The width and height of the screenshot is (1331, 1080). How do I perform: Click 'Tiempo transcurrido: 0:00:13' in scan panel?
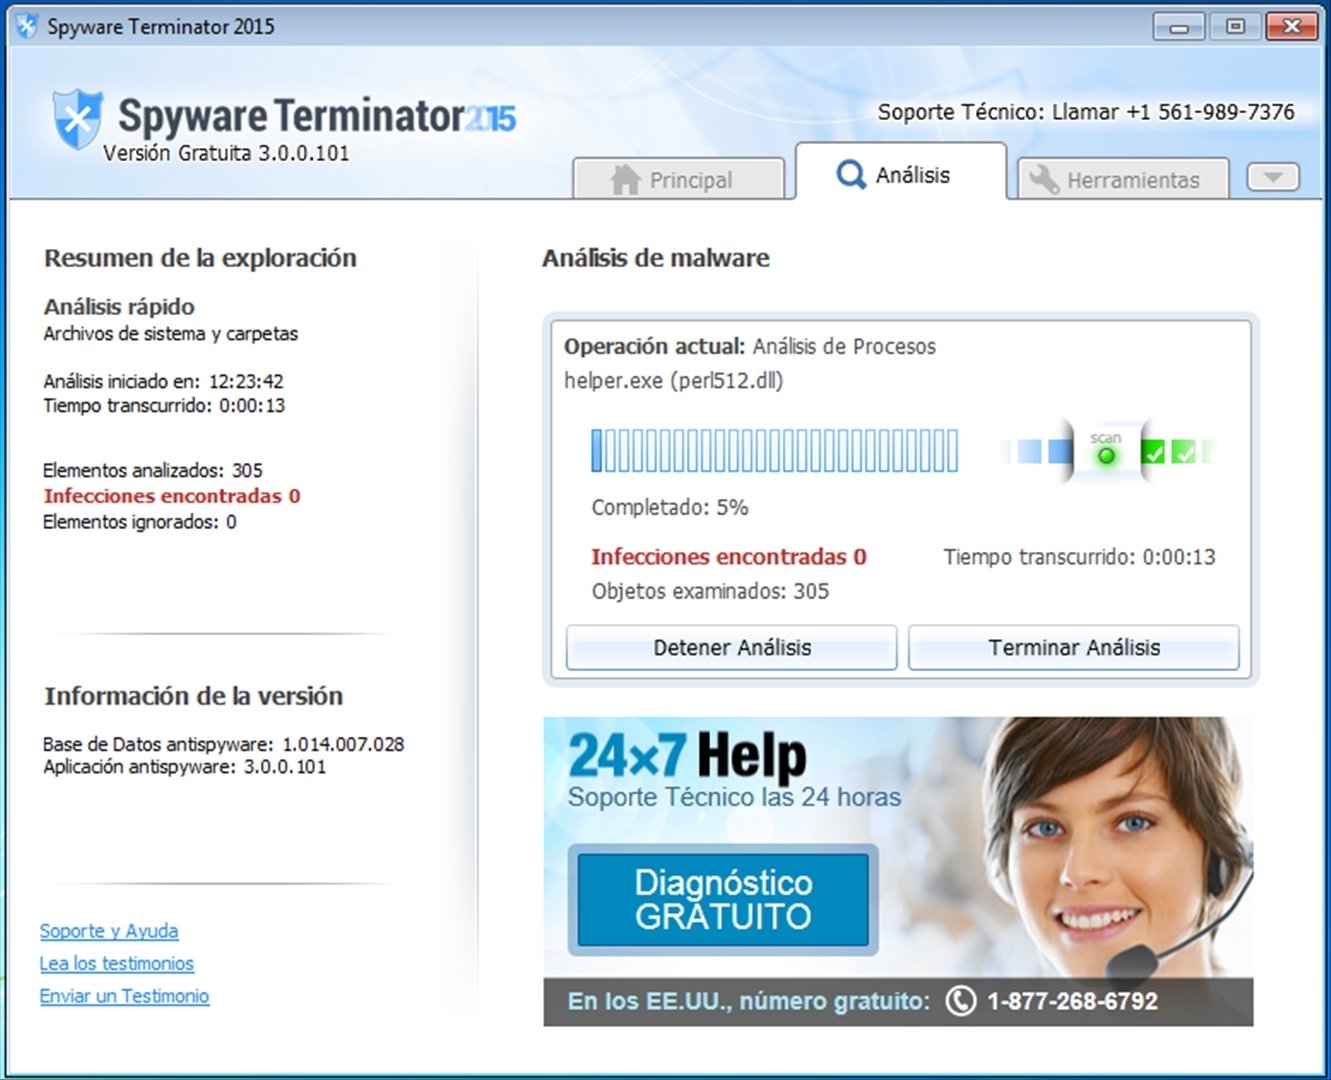click(1080, 557)
